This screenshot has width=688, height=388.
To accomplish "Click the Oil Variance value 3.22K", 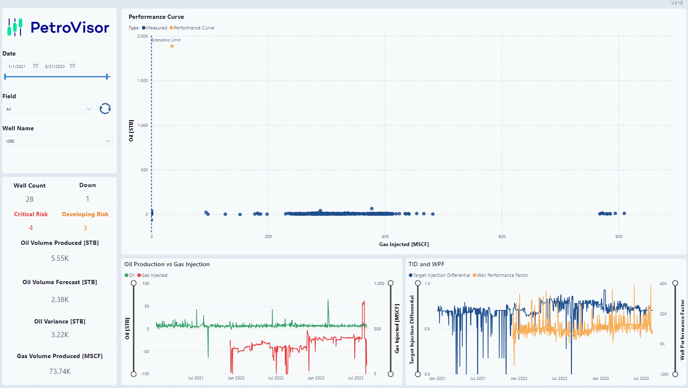I will coord(60,334).
